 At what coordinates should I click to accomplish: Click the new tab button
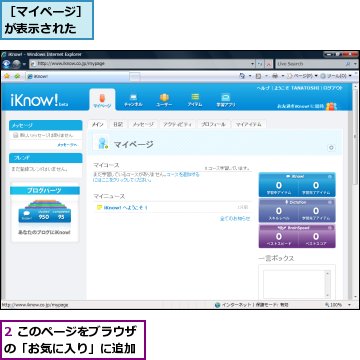135,77
